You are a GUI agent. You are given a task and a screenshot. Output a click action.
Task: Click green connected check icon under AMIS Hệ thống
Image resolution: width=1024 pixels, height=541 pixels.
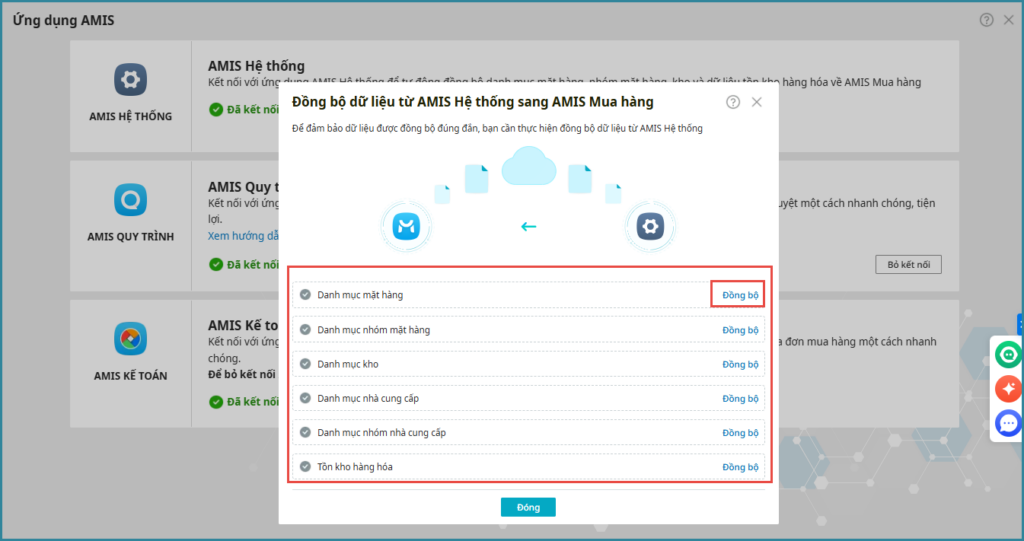tap(216, 110)
